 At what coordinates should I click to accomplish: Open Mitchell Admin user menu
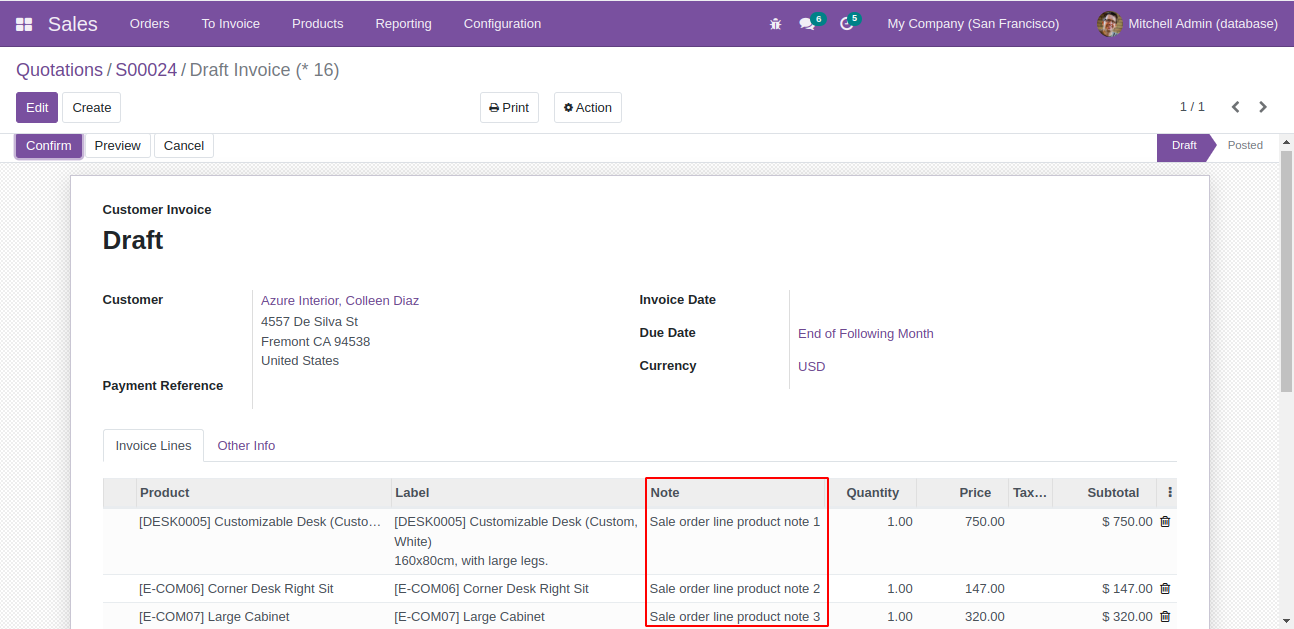point(1187,24)
